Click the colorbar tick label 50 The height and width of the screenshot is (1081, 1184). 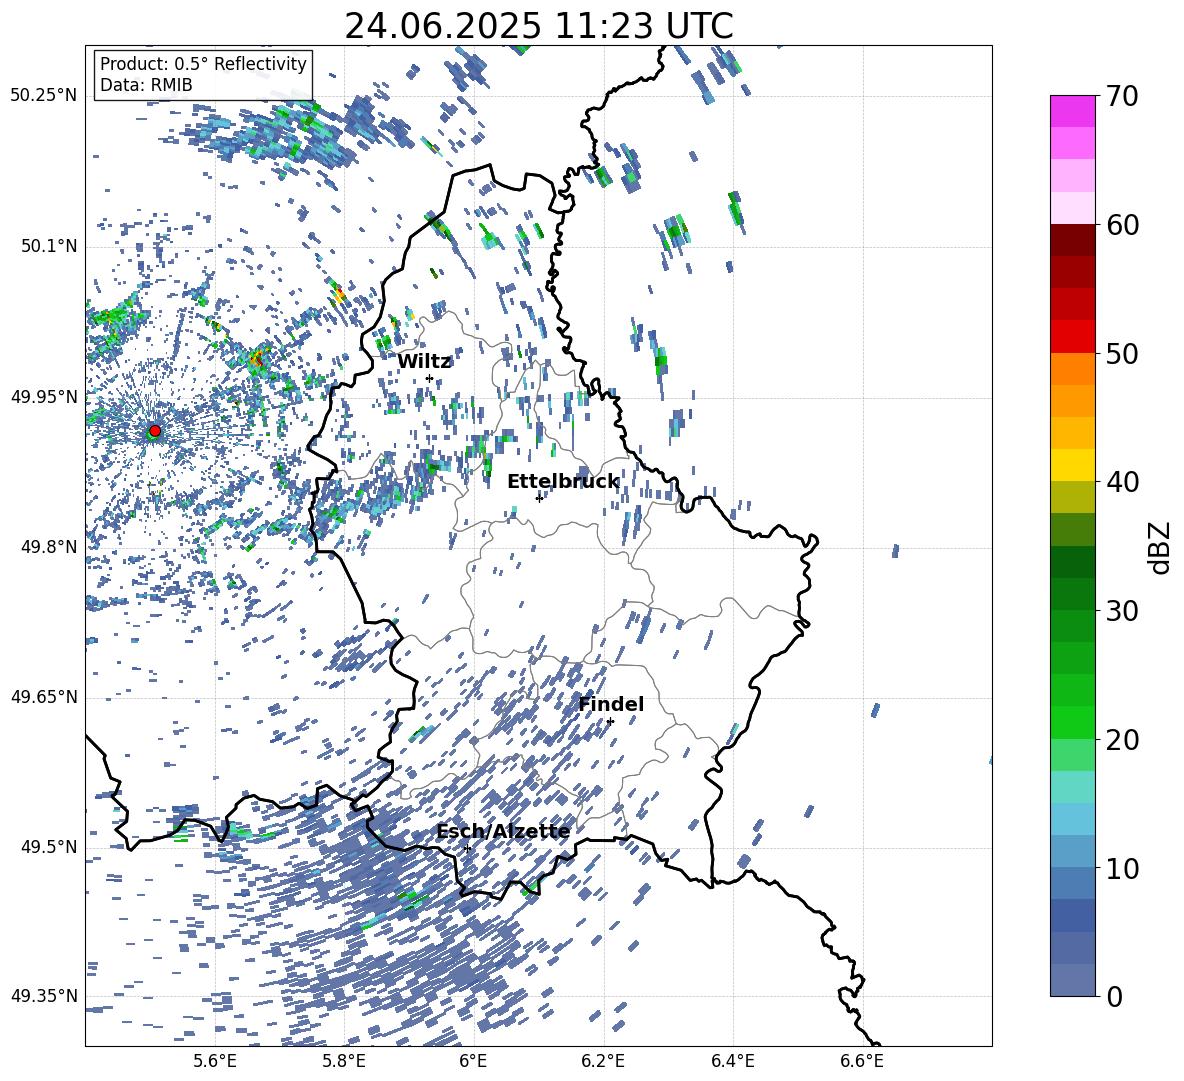tap(1121, 354)
